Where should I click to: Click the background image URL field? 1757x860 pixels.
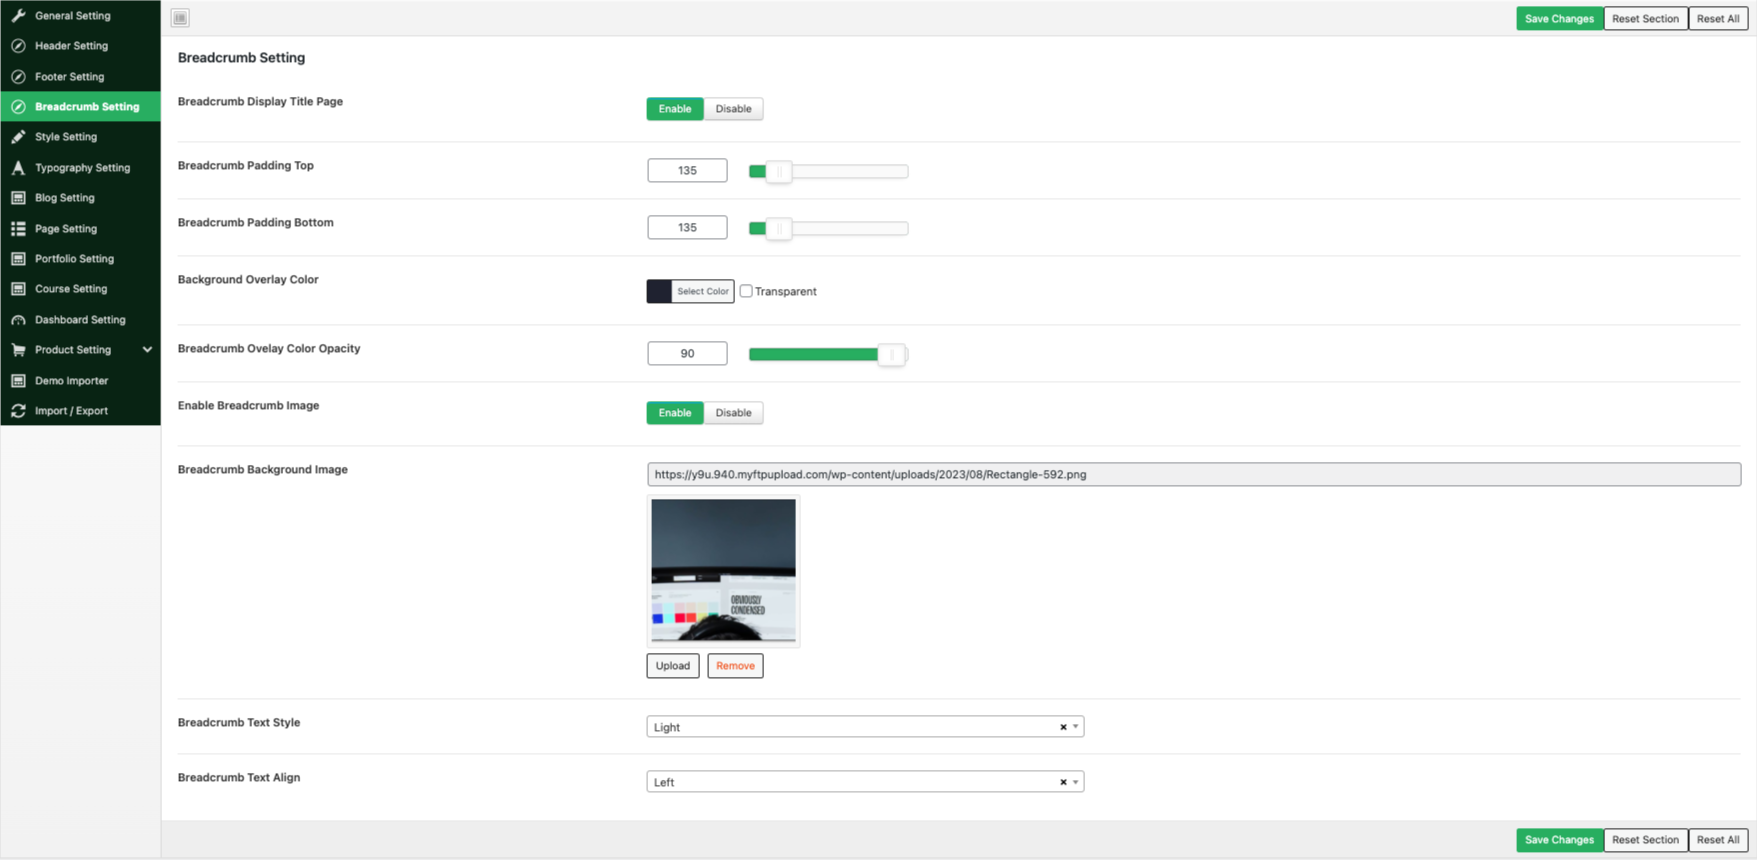point(1194,475)
